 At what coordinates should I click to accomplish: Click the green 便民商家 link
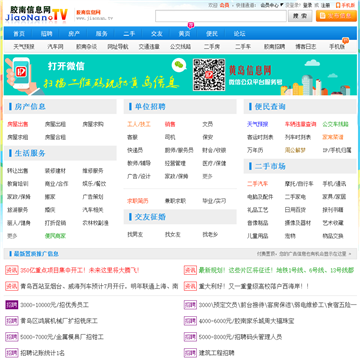coord(55,236)
